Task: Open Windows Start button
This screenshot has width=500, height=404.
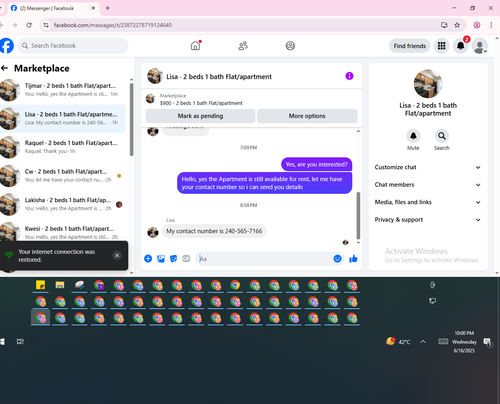Action: click(2, 341)
